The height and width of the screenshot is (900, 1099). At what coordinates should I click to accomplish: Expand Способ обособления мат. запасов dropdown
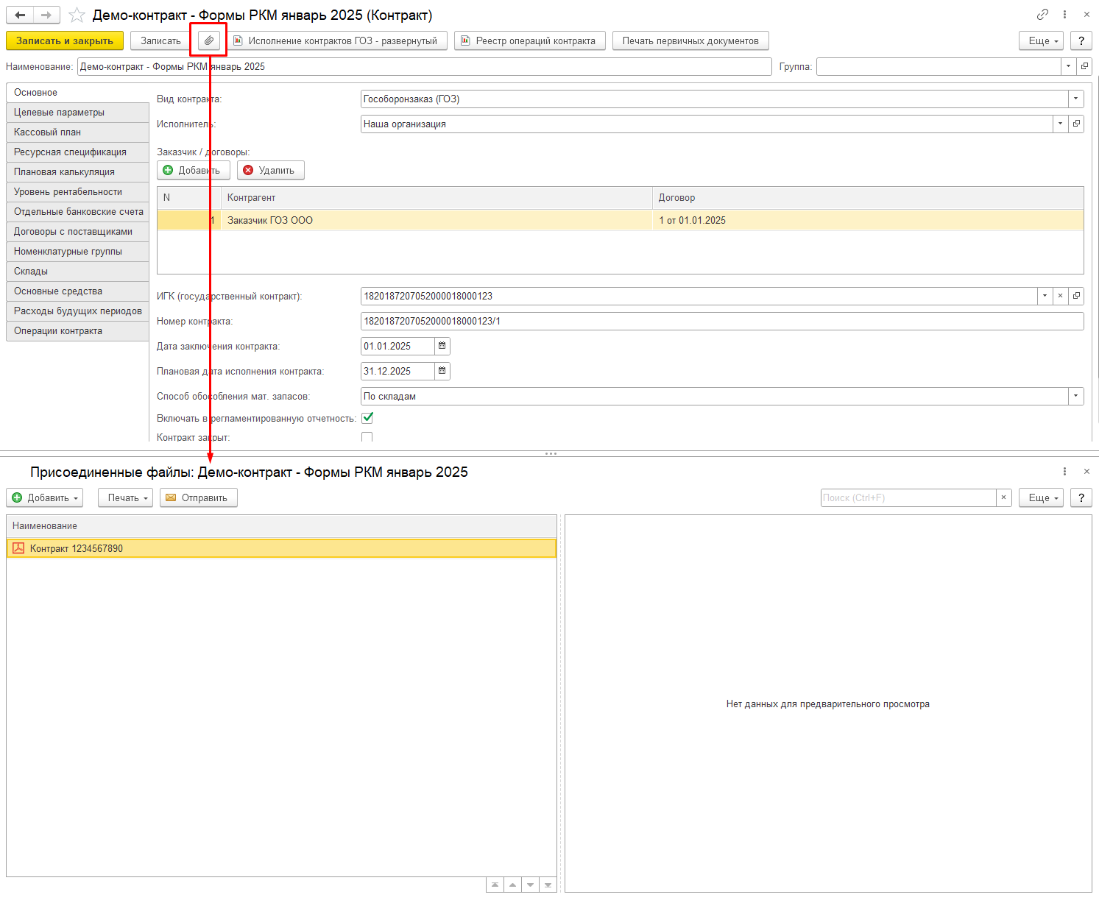click(1076, 396)
